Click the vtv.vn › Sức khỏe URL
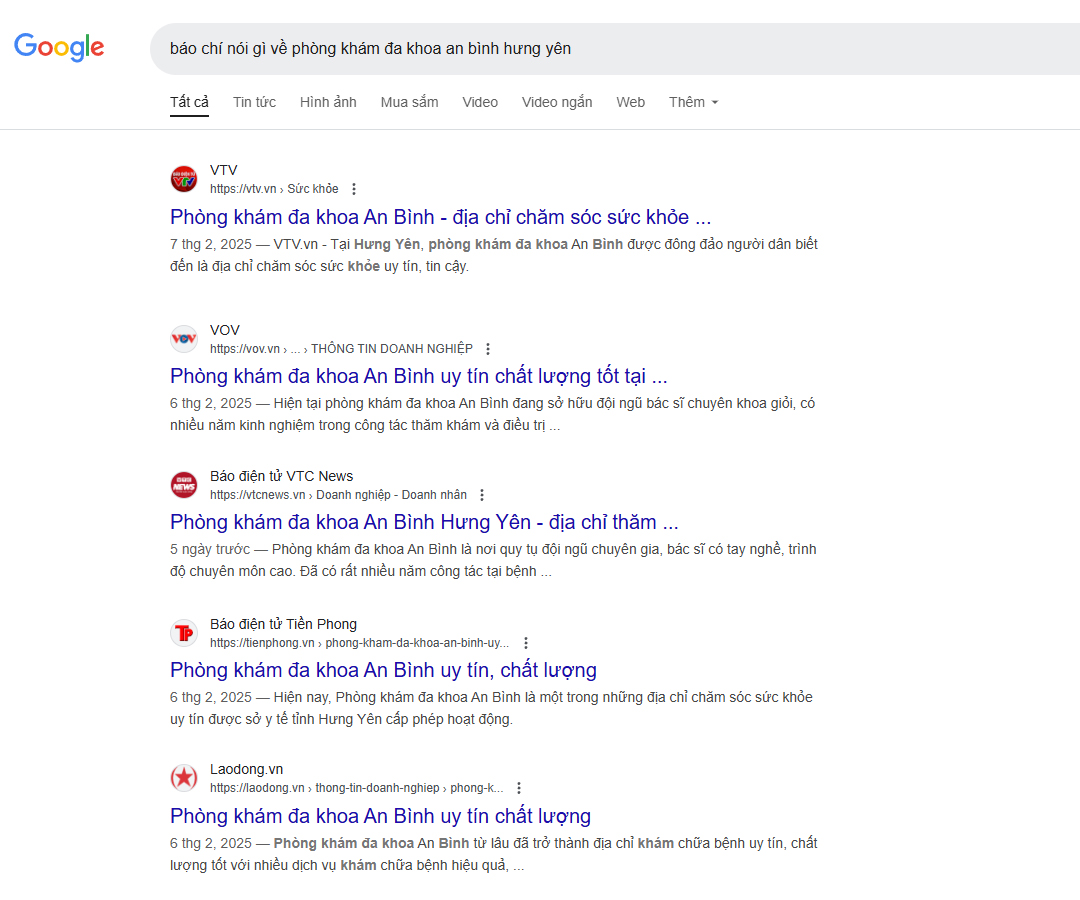This screenshot has height=900, width=1080. (x=274, y=189)
